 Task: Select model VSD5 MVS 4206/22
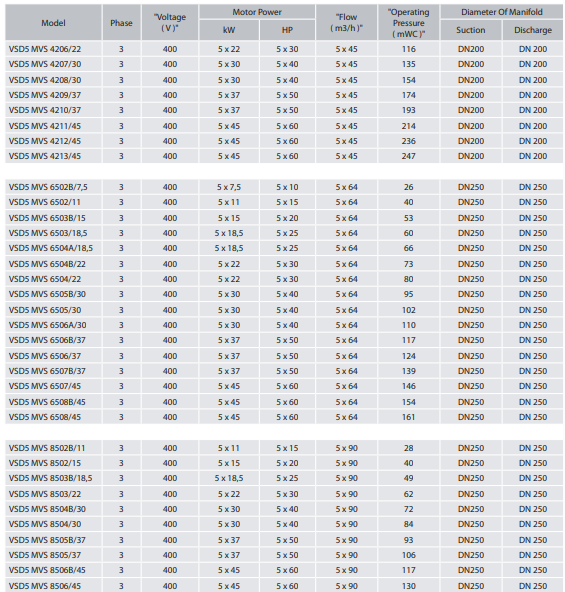[x=45, y=49]
